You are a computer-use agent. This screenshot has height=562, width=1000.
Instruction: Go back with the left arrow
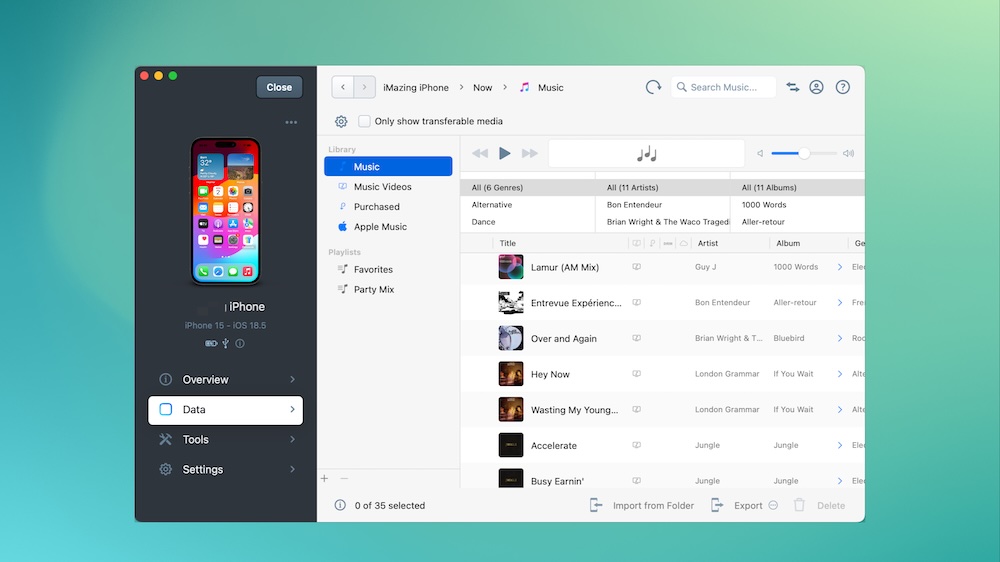click(x=342, y=87)
